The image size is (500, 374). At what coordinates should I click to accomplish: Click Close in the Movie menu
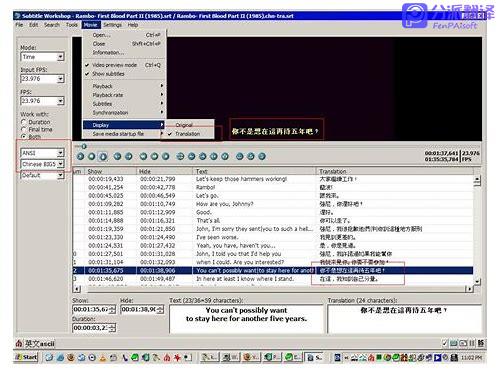[123, 44]
